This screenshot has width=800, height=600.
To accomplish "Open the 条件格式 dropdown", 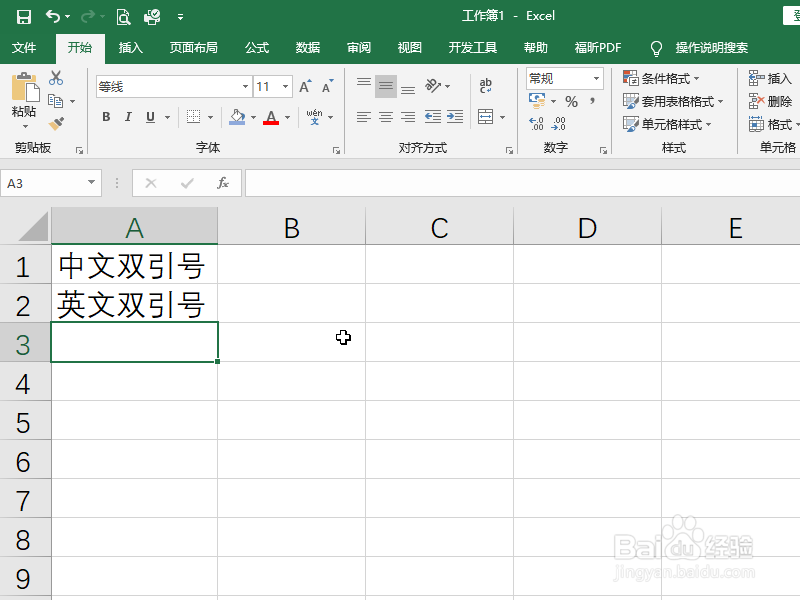I will coord(661,78).
